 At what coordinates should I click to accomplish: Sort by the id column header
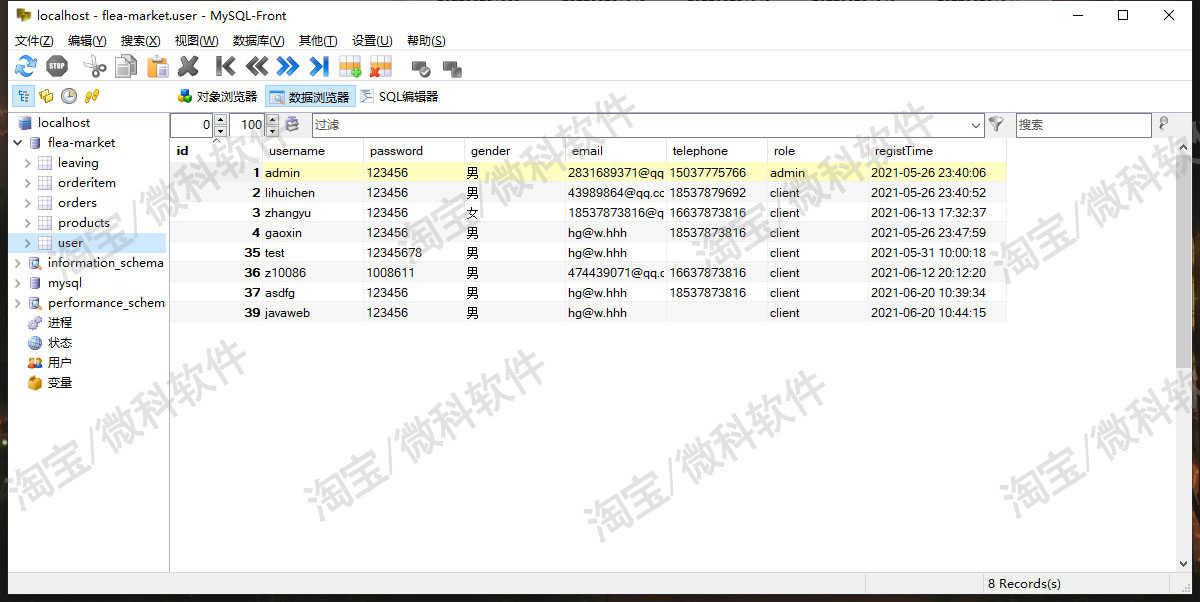(x=216, y=151)
